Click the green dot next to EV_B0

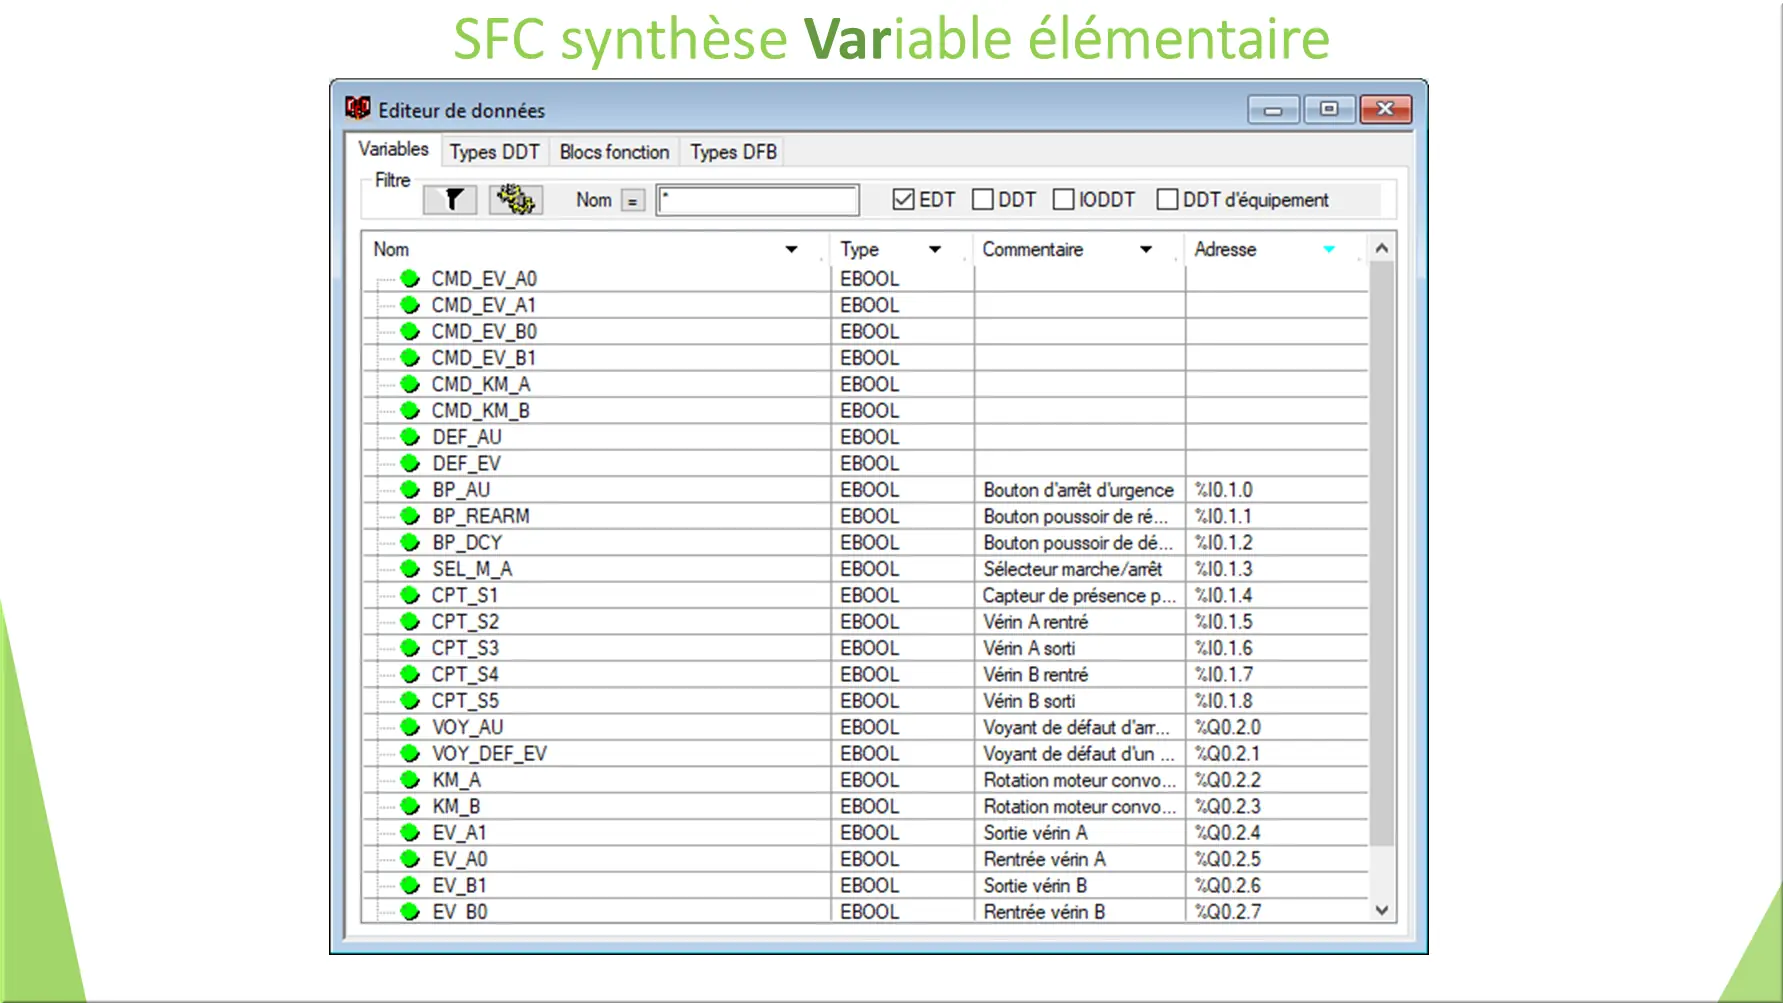(409, 911)
